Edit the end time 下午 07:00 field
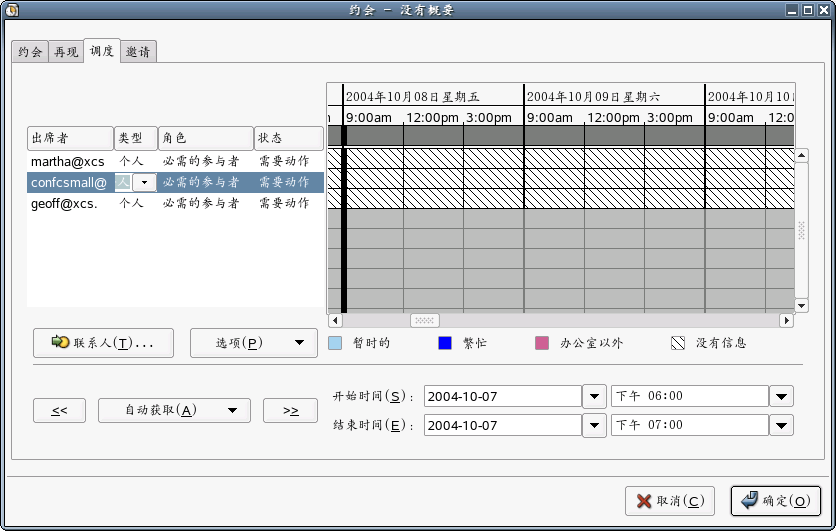 (x=690, y=425)
